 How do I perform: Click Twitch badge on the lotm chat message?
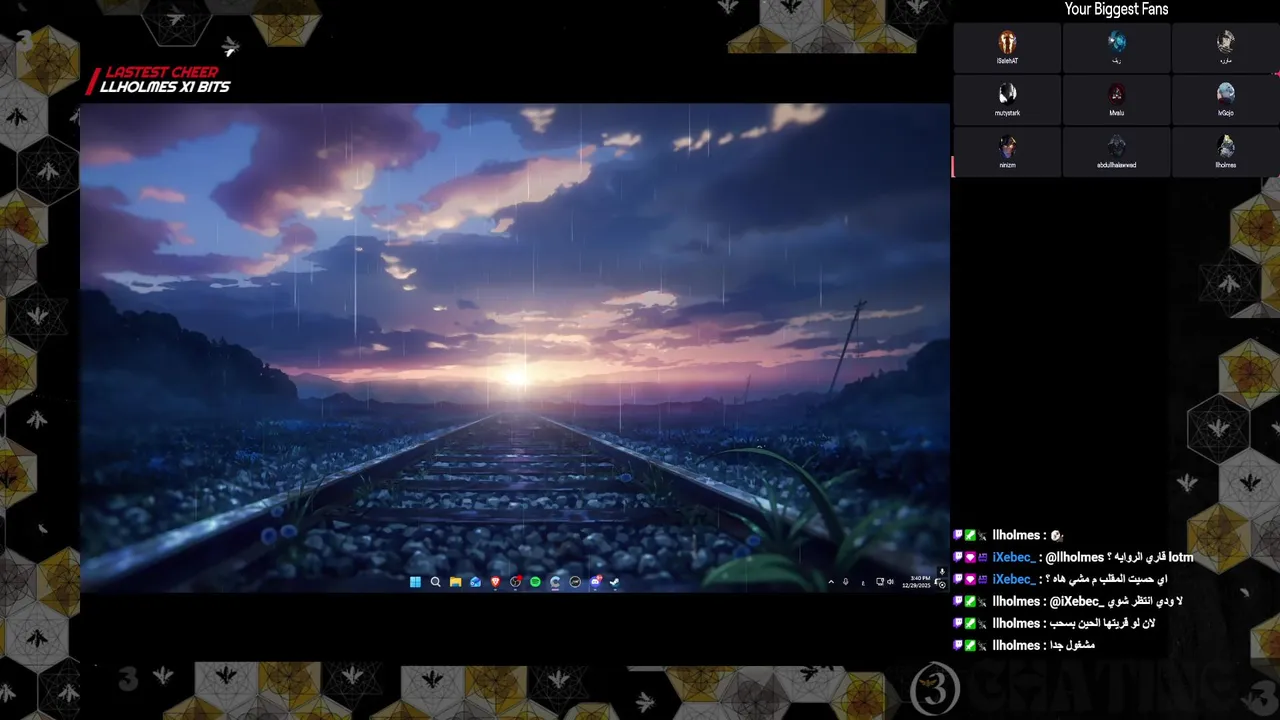point(958,557)
